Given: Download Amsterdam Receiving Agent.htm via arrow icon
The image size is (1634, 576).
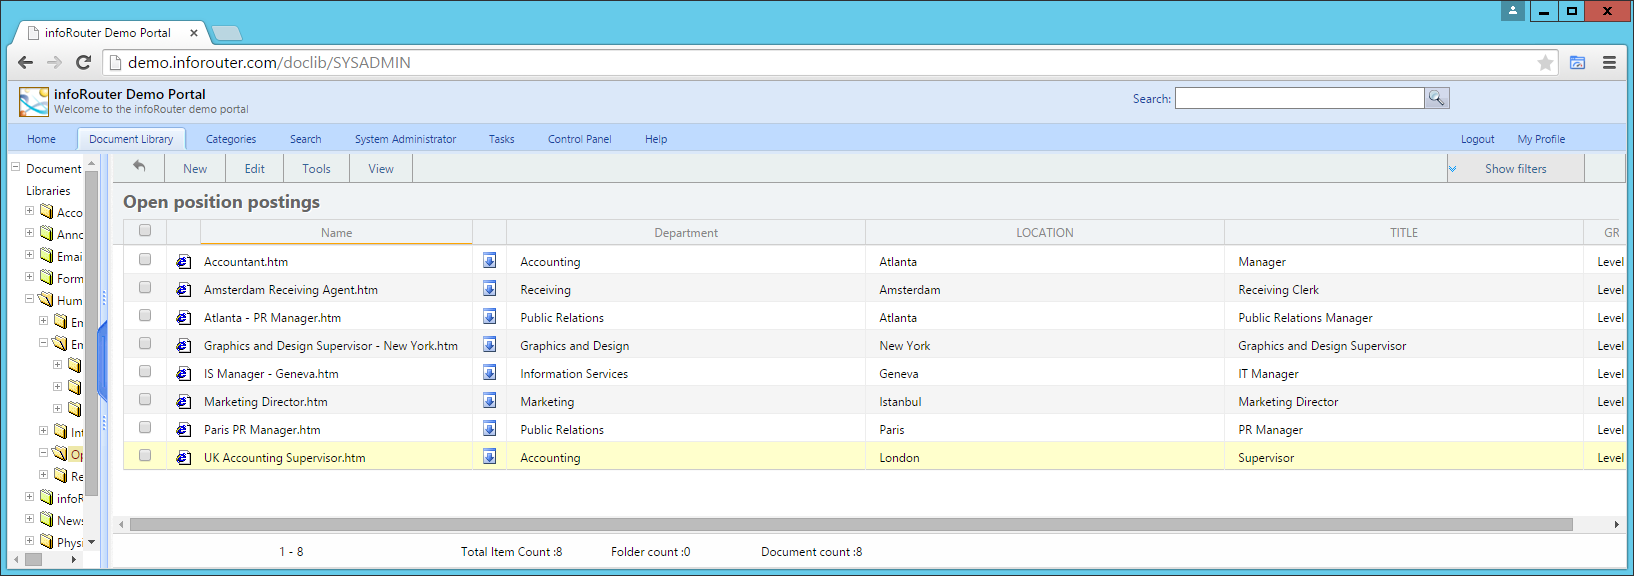Looking at the screenshot, I should 490,289.
